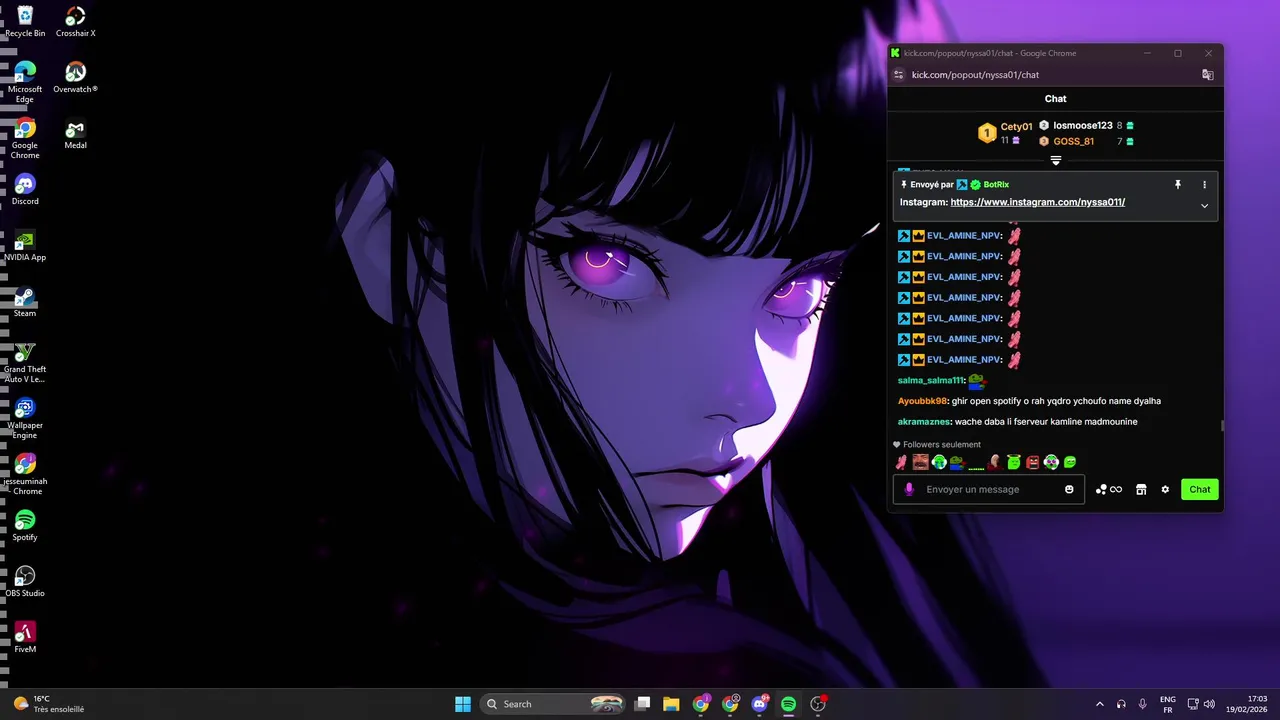
Task: Open jesseuminah Chrome profile shortcut
Action: tap(25, 474)
